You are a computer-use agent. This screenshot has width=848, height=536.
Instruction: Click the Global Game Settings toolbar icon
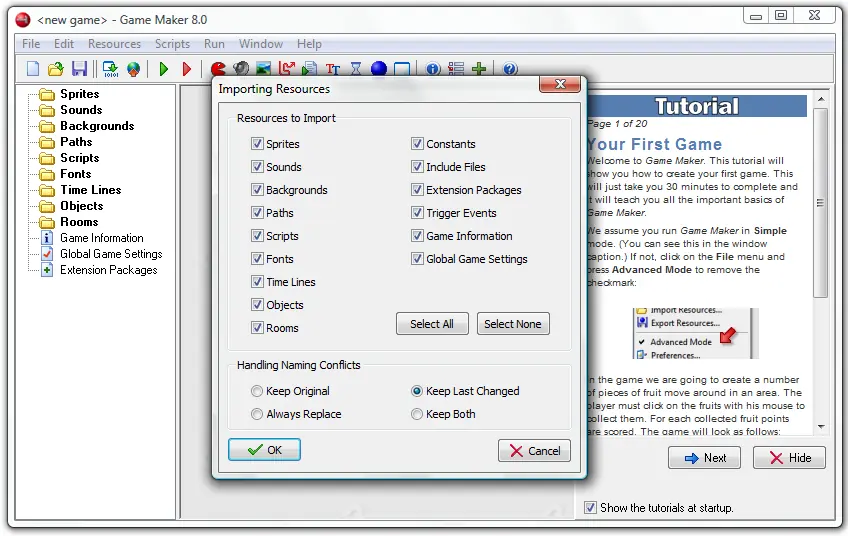[456, 69]
